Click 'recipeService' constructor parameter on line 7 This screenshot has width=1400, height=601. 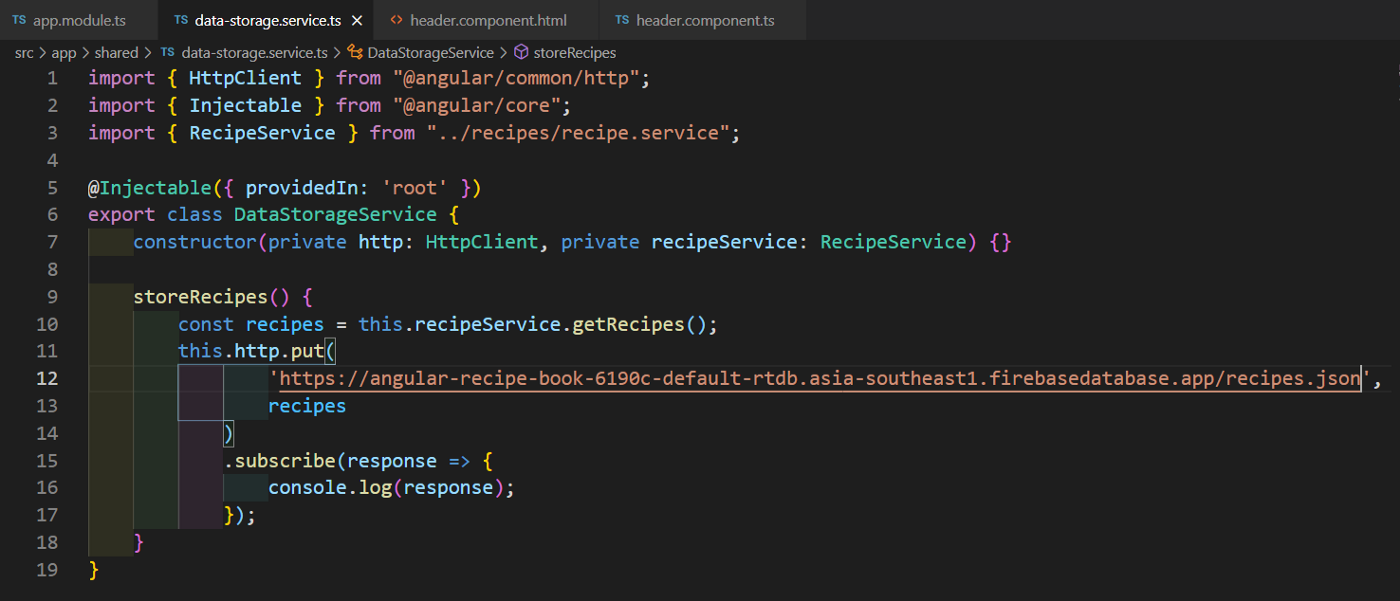[x=724, y=242]
